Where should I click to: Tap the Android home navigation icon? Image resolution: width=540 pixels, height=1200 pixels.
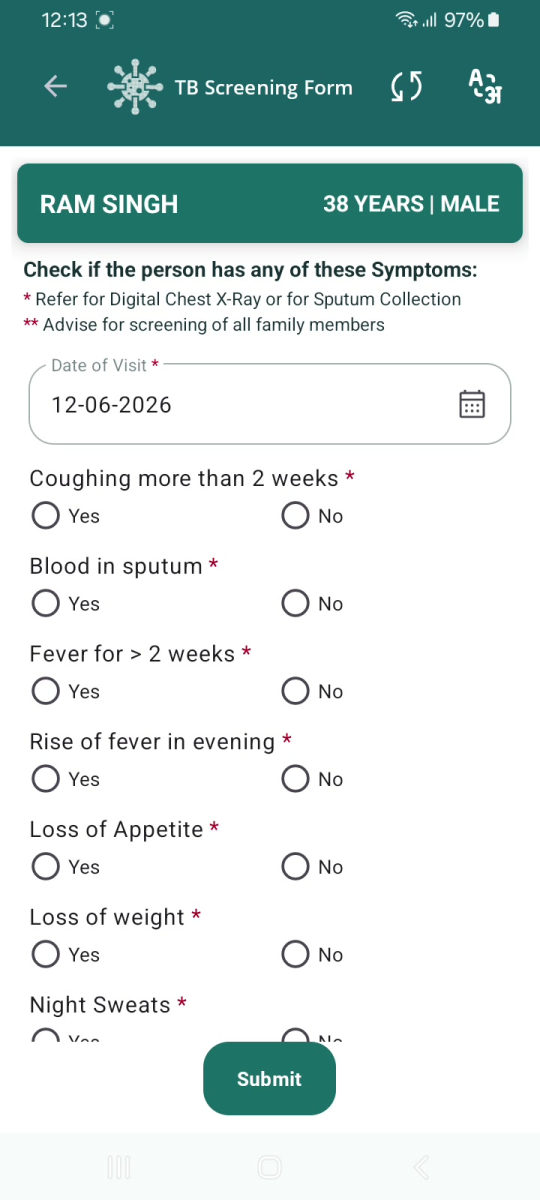coord(269,1167)
